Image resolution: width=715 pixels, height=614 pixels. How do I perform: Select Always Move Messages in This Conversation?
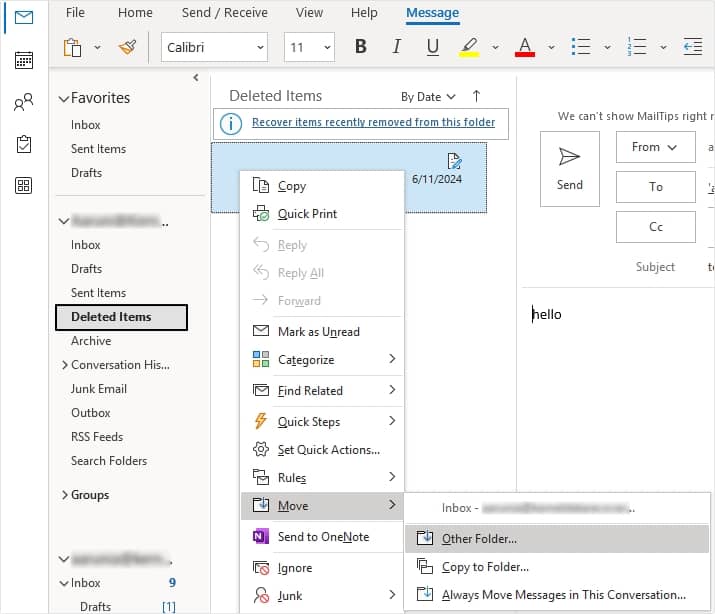point(557,595)
